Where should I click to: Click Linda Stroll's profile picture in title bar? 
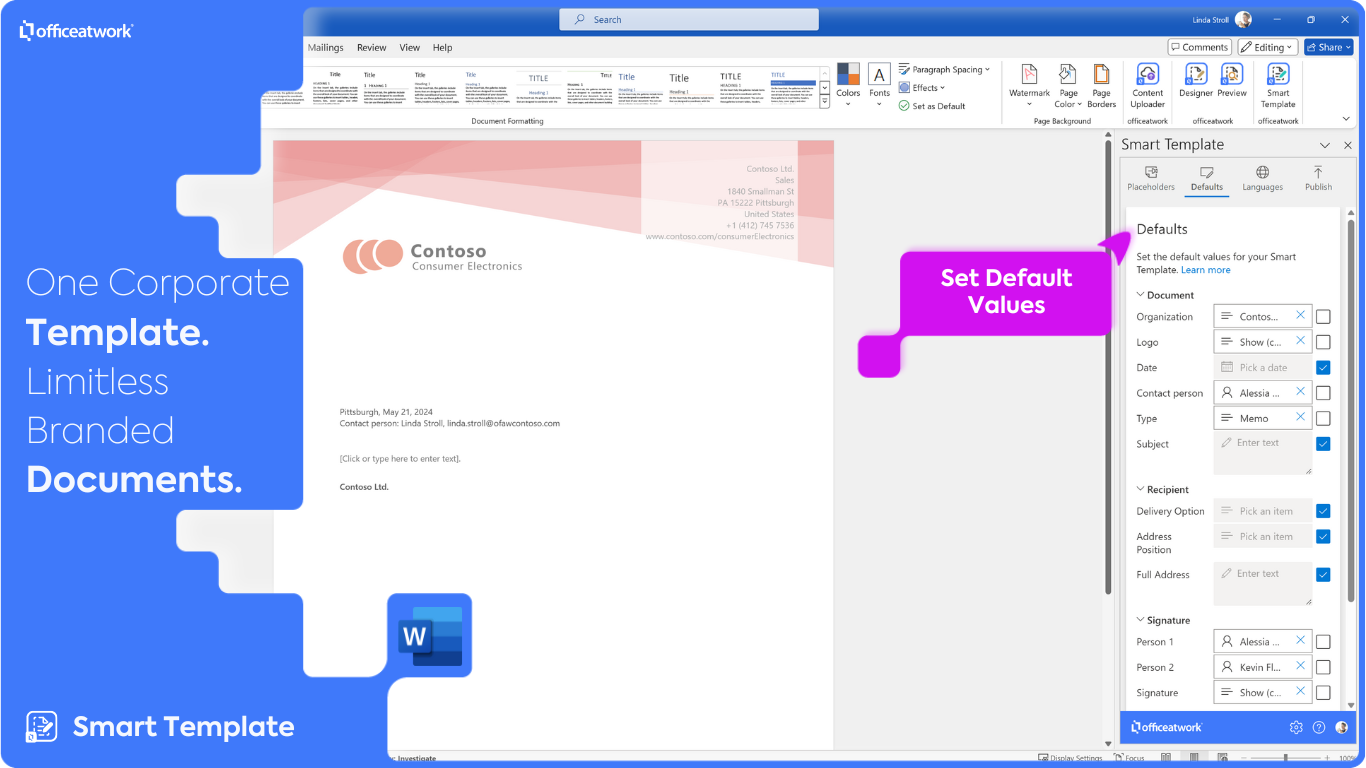(x=1243, y=19)
